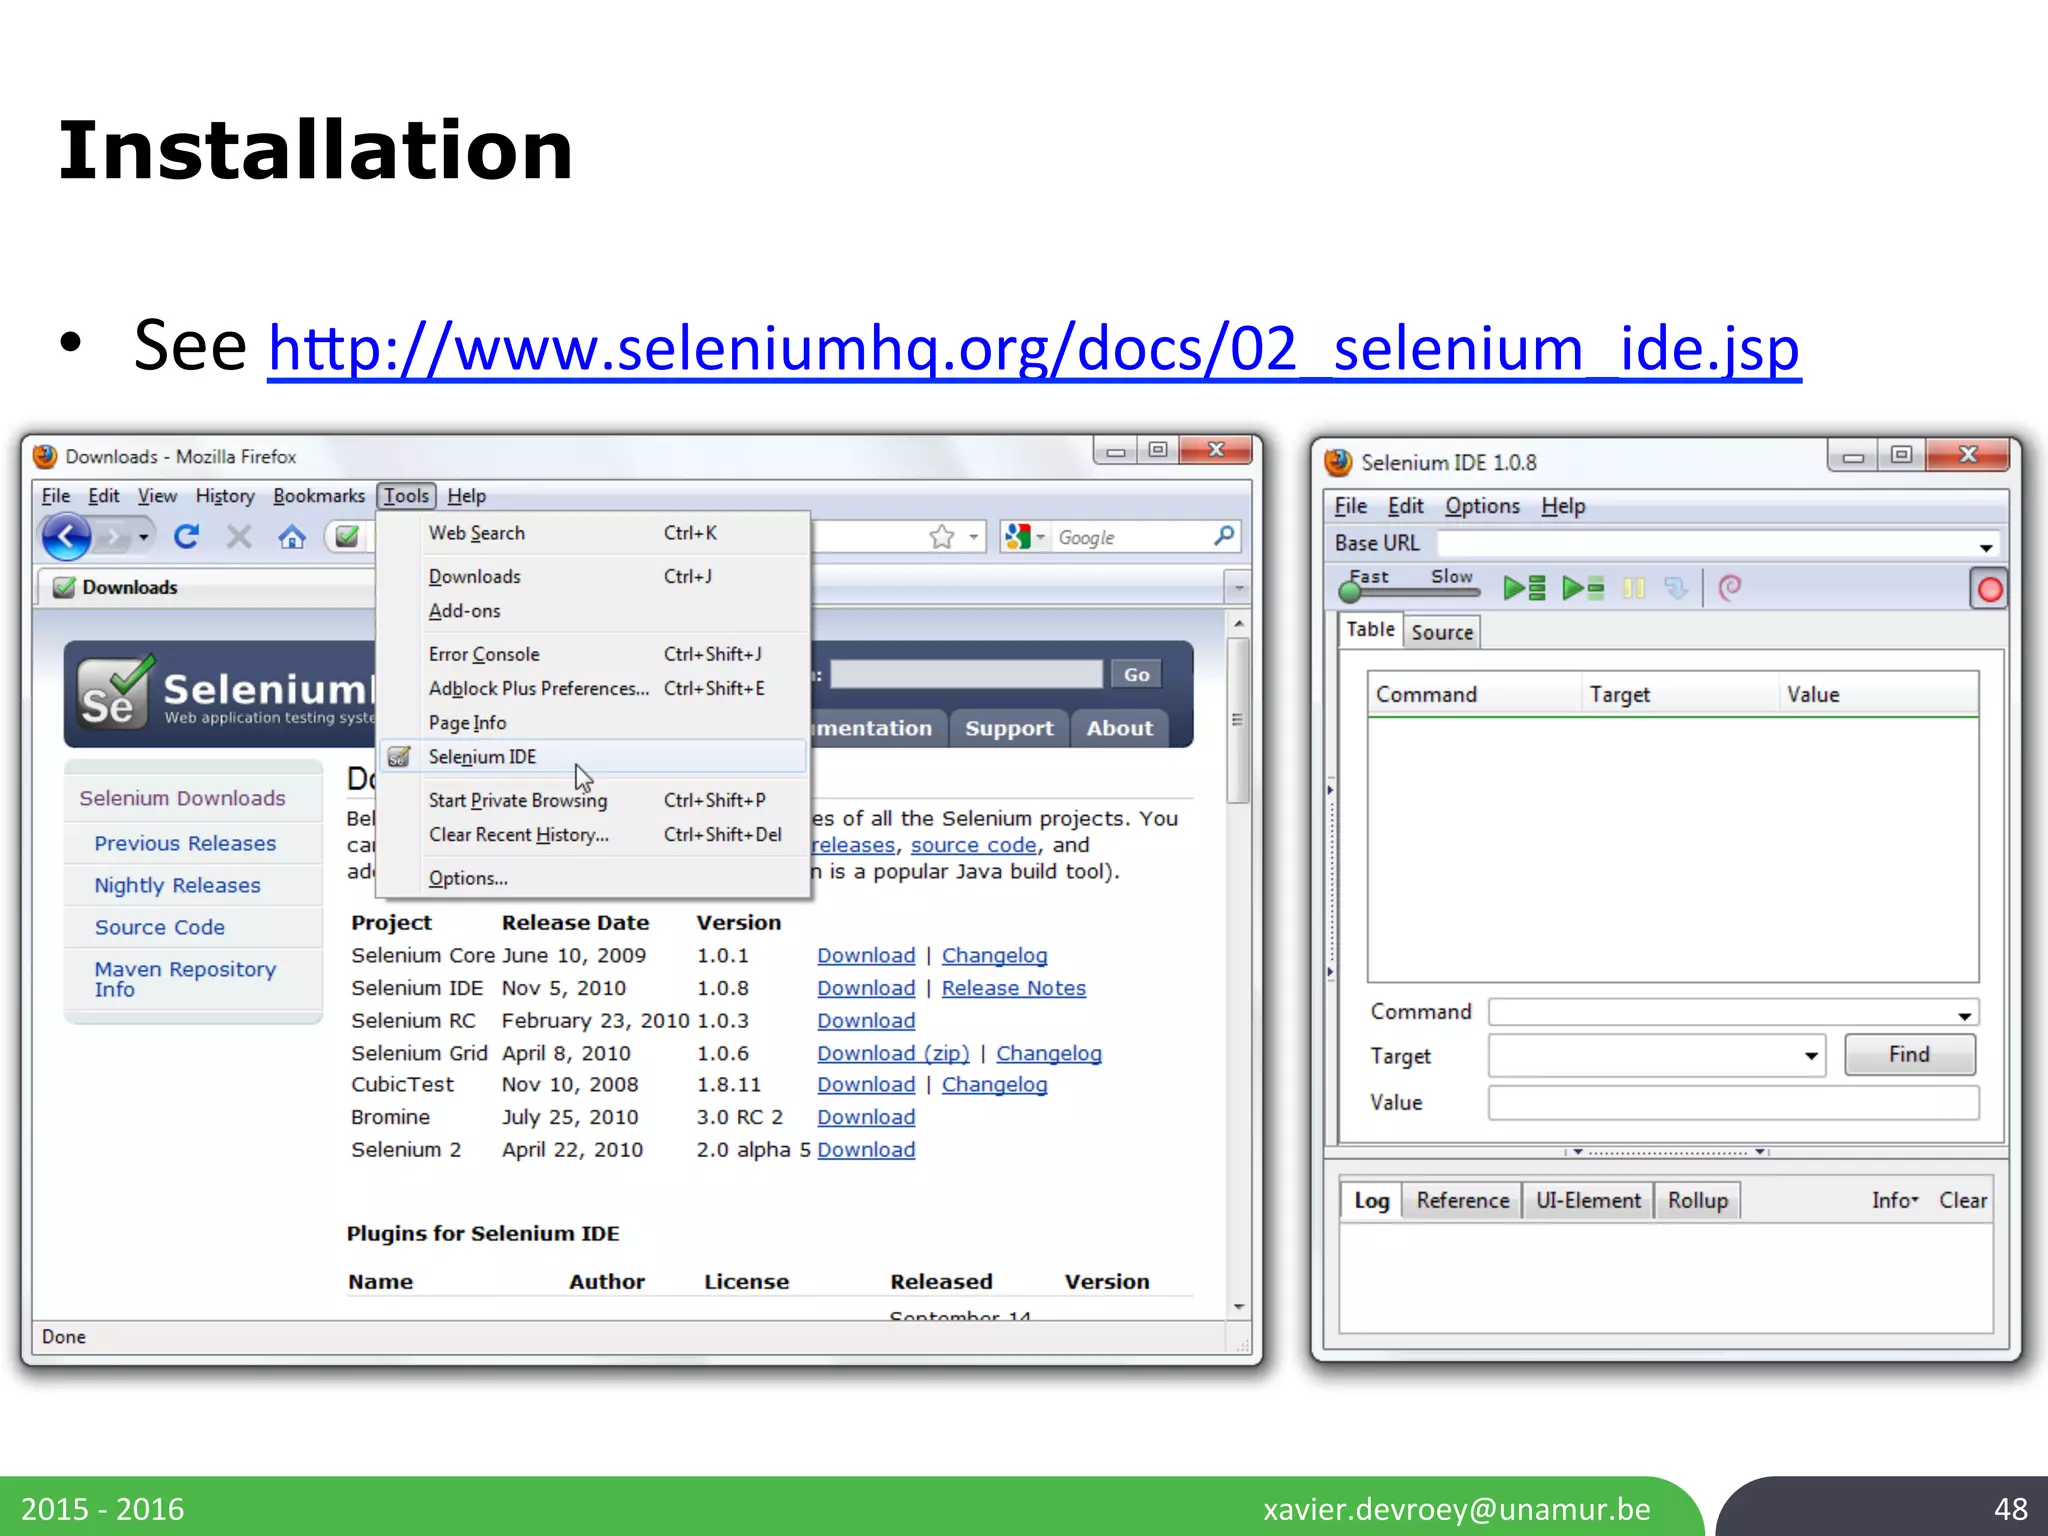This screenshot has width=2048, height=1536.
Task: Switch to the UI-Element tab
Action: 1588,1200
